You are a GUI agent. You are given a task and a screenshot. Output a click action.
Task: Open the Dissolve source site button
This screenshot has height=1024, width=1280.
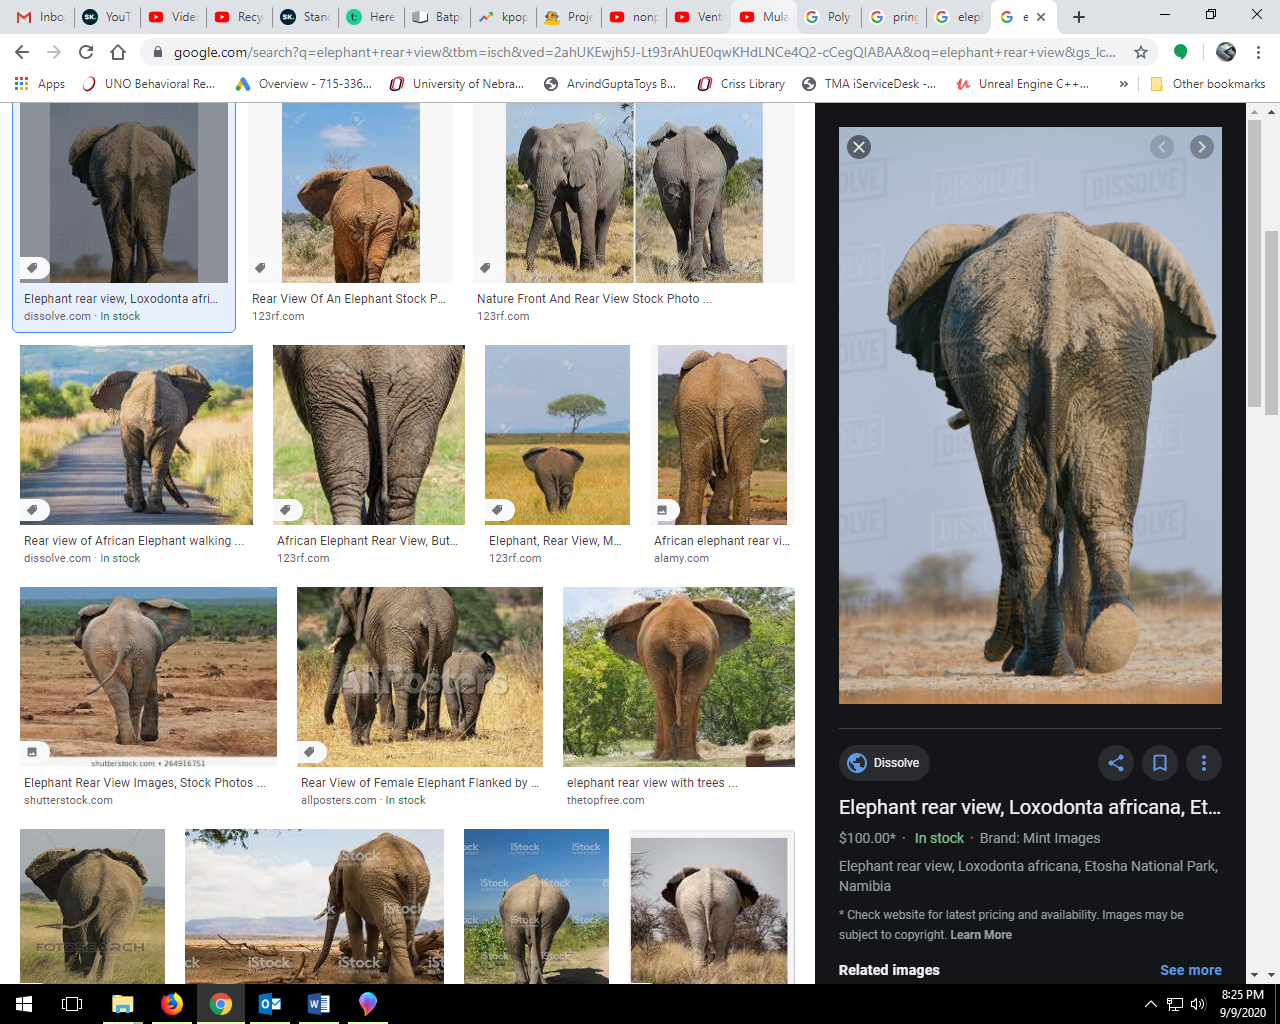point(884,763)
